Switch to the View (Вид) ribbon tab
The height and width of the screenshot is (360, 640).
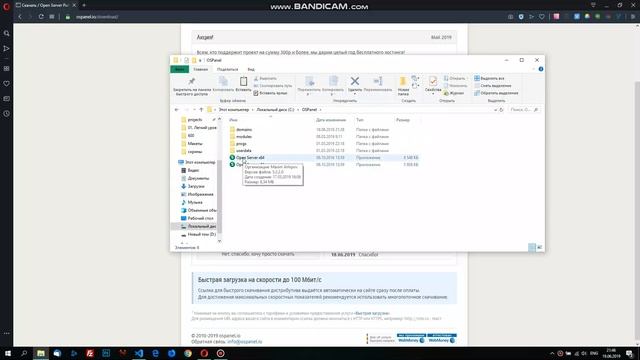tap(251, 69)
